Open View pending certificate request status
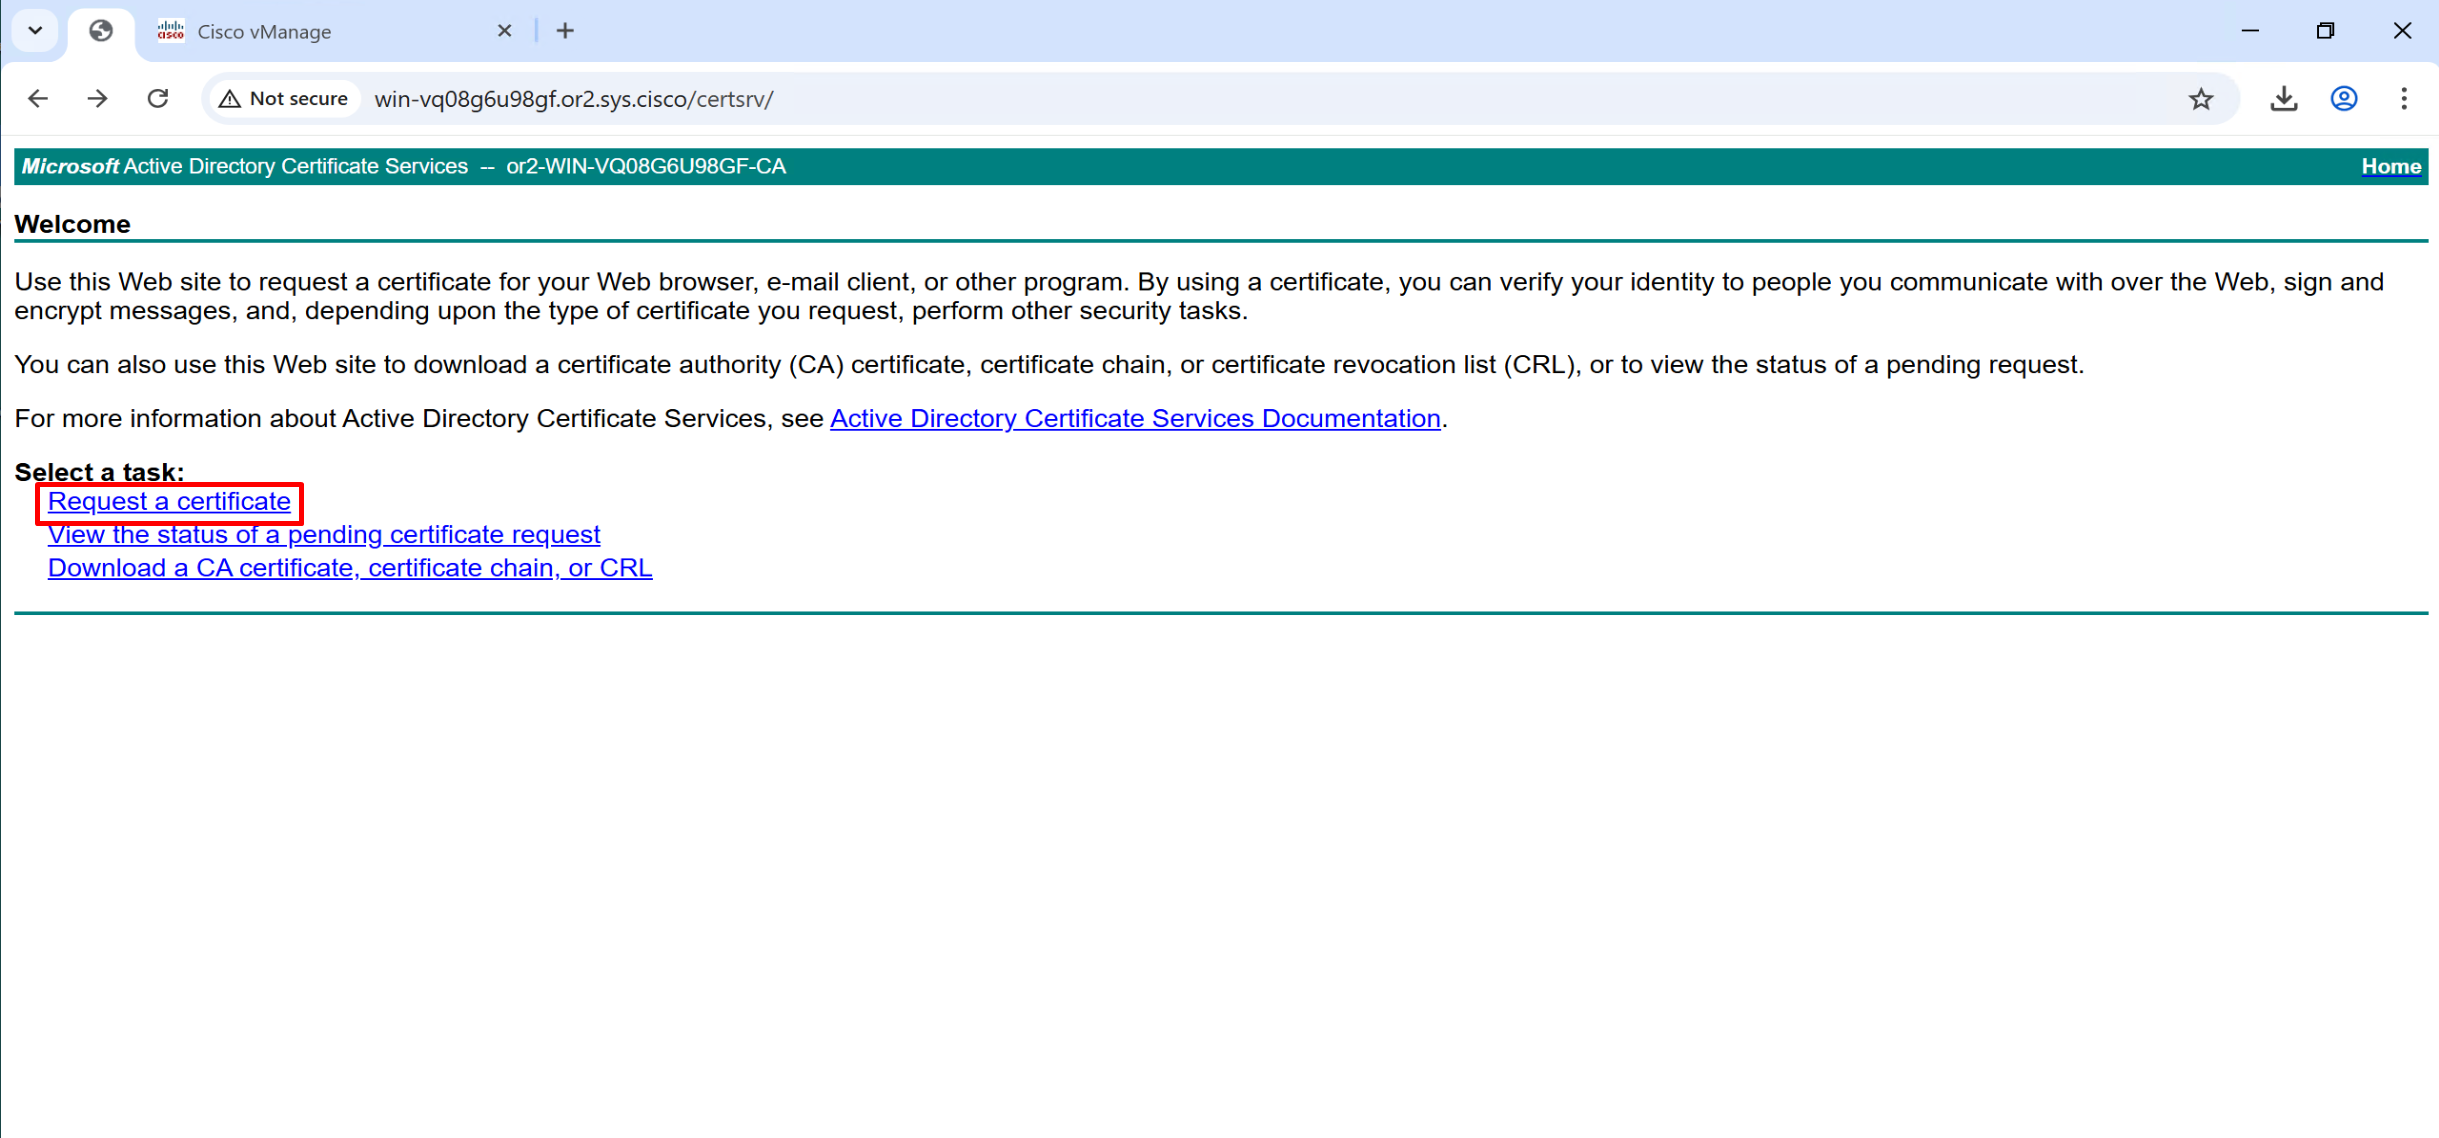 (324, 535)
